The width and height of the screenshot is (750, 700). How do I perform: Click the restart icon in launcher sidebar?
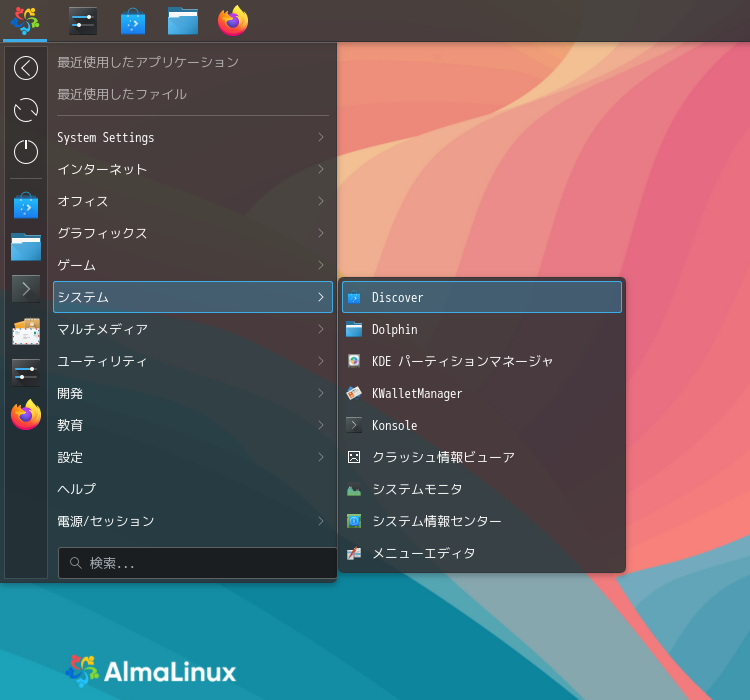click(26, 110)
